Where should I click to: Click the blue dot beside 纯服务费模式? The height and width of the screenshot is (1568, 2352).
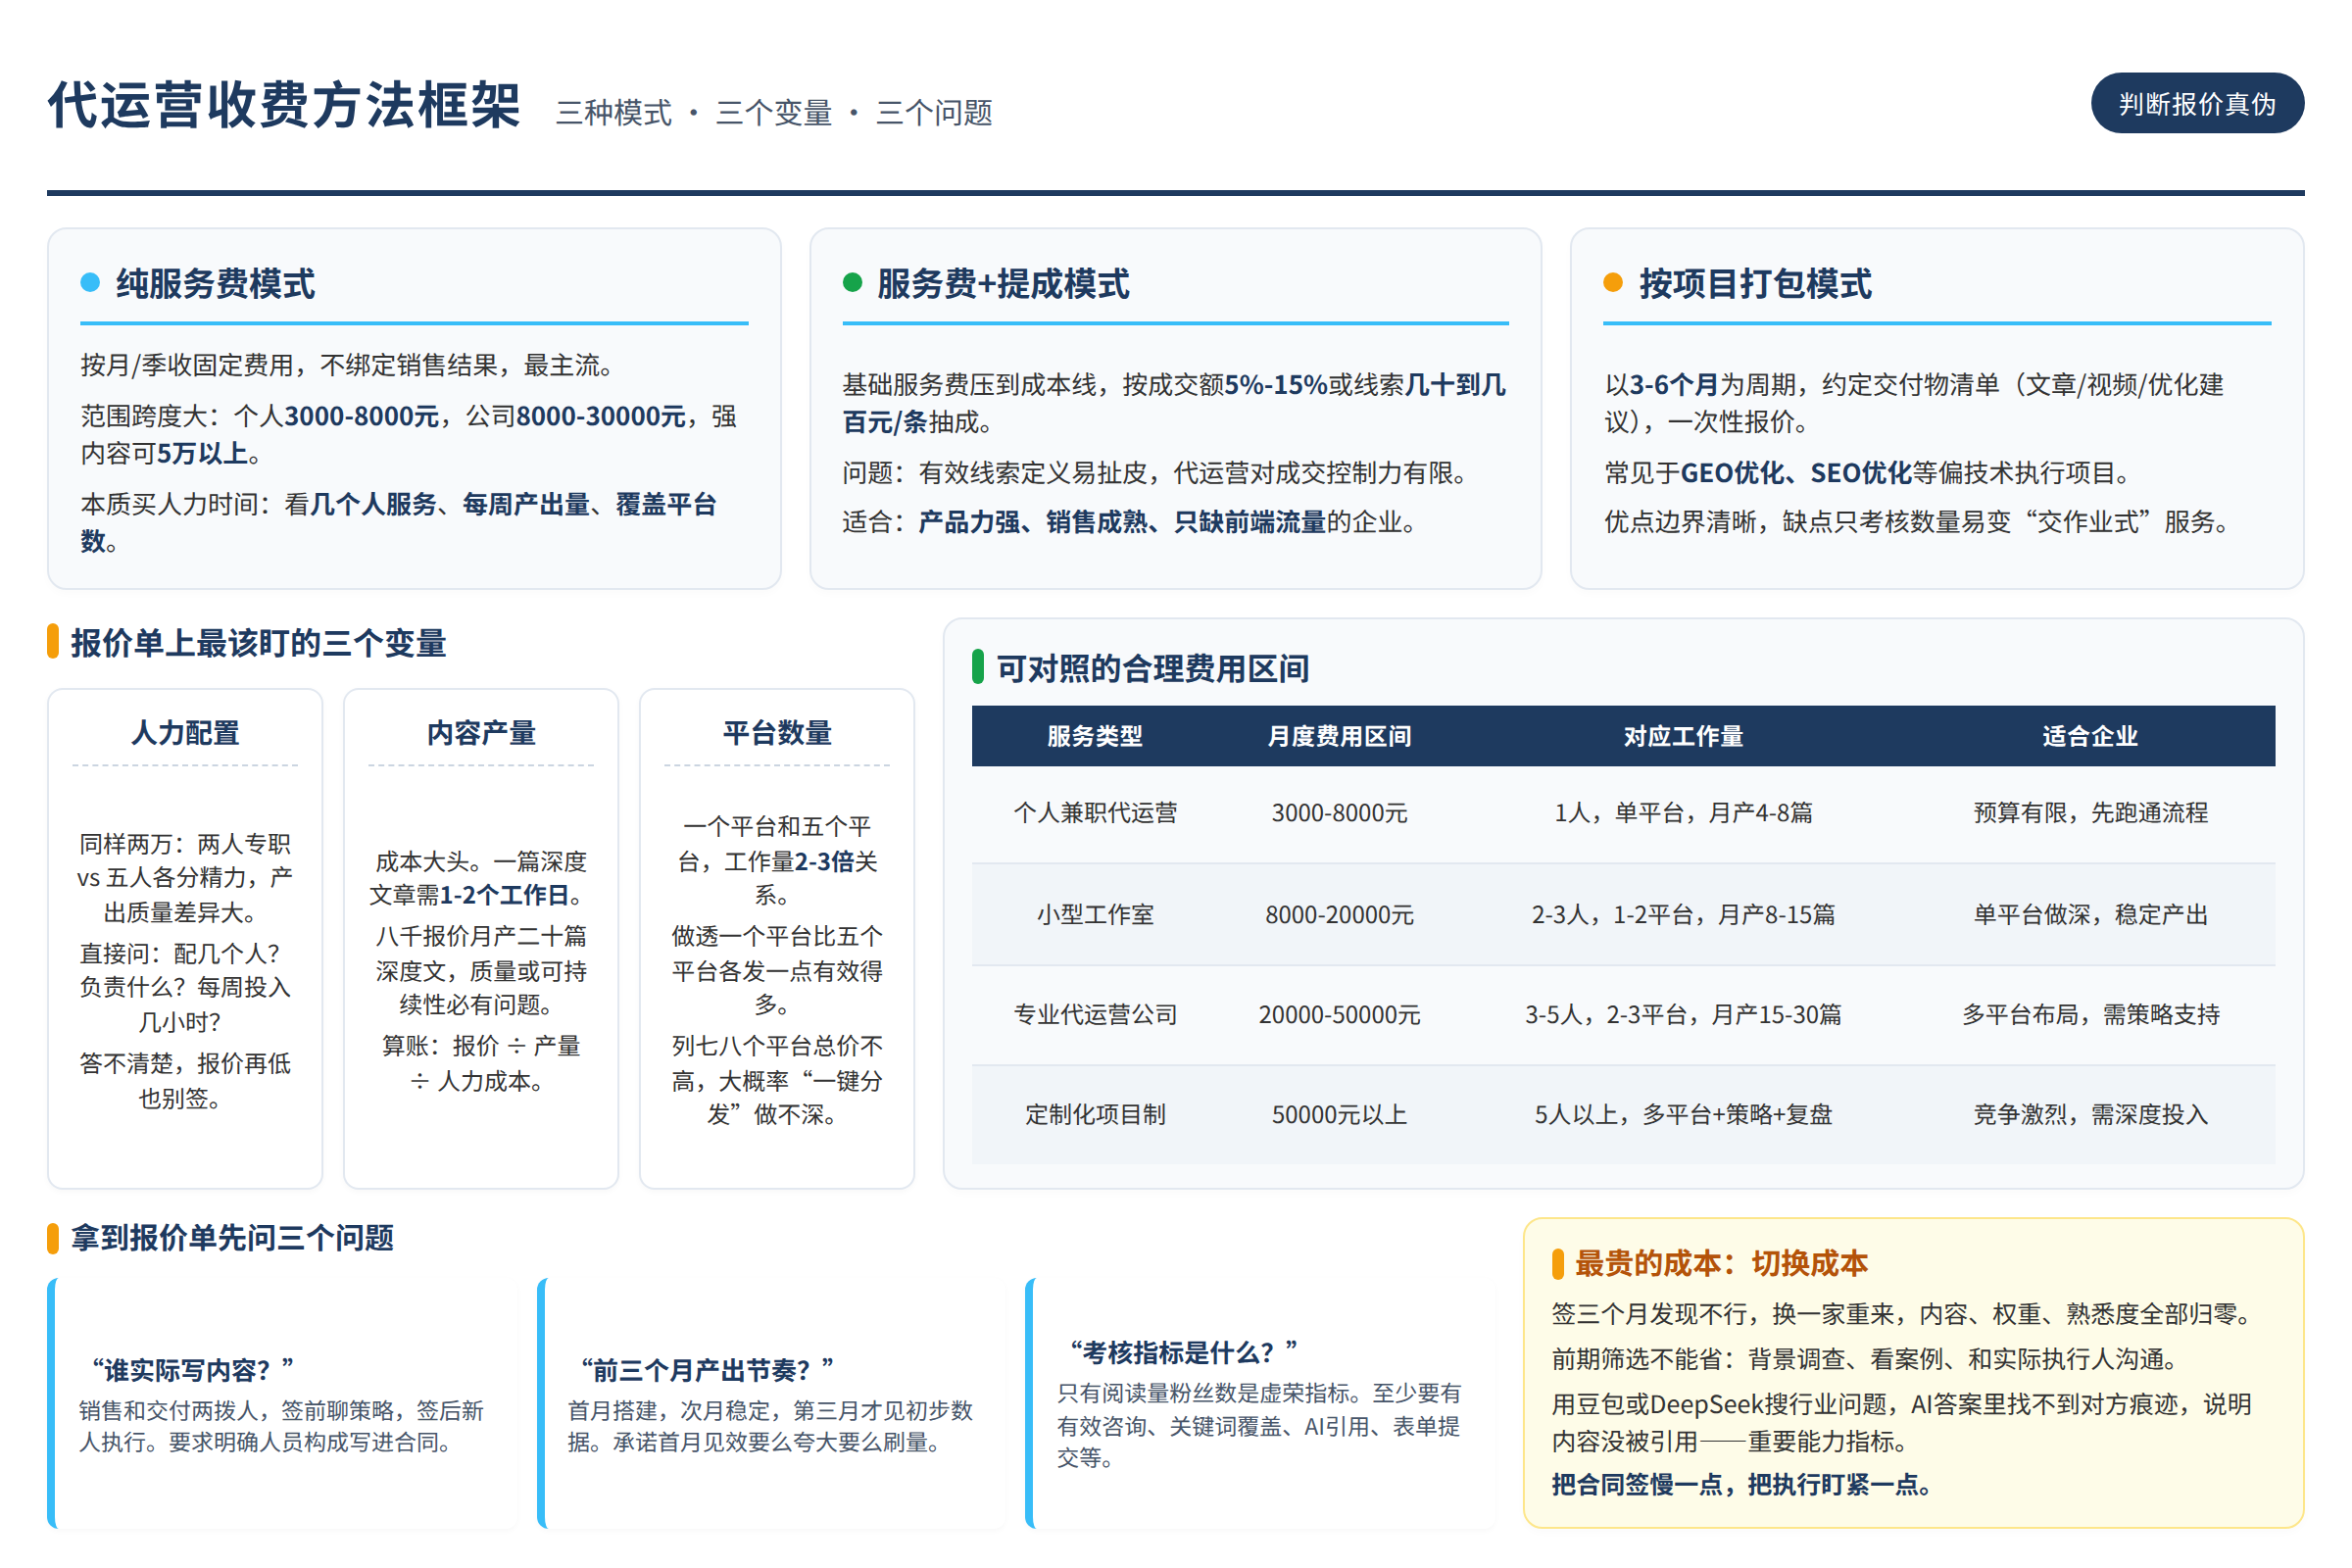(x=90, y=282)
